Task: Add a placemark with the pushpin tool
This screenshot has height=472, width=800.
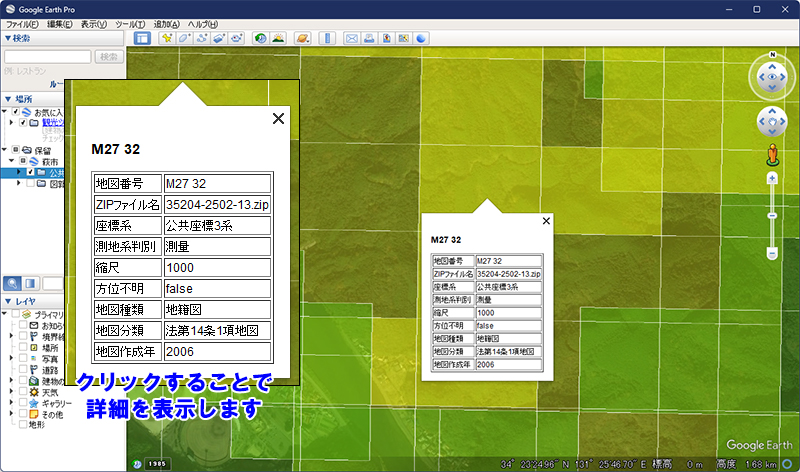Action: (x=166, y=38)
